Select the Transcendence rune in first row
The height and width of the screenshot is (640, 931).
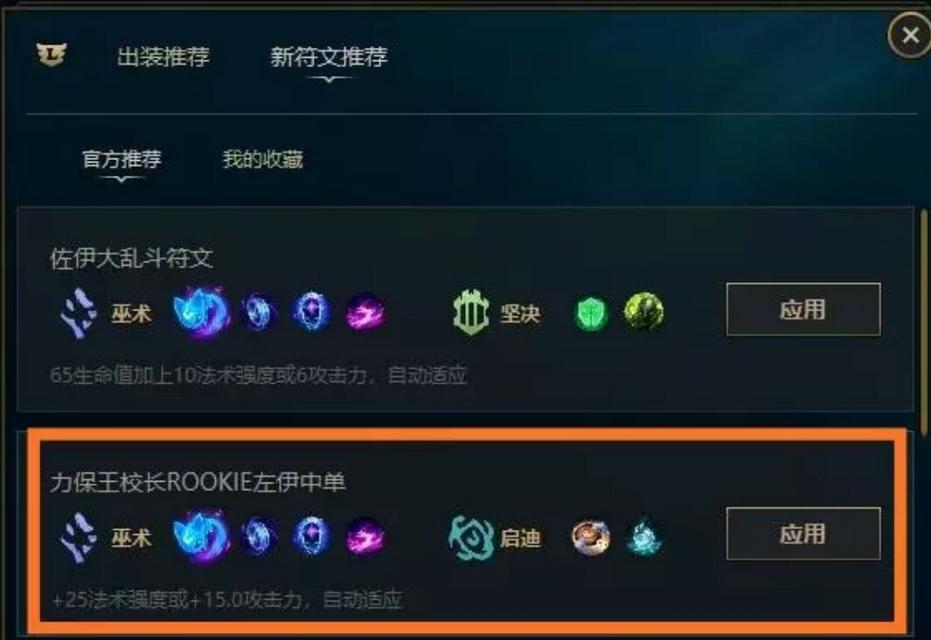311,311
